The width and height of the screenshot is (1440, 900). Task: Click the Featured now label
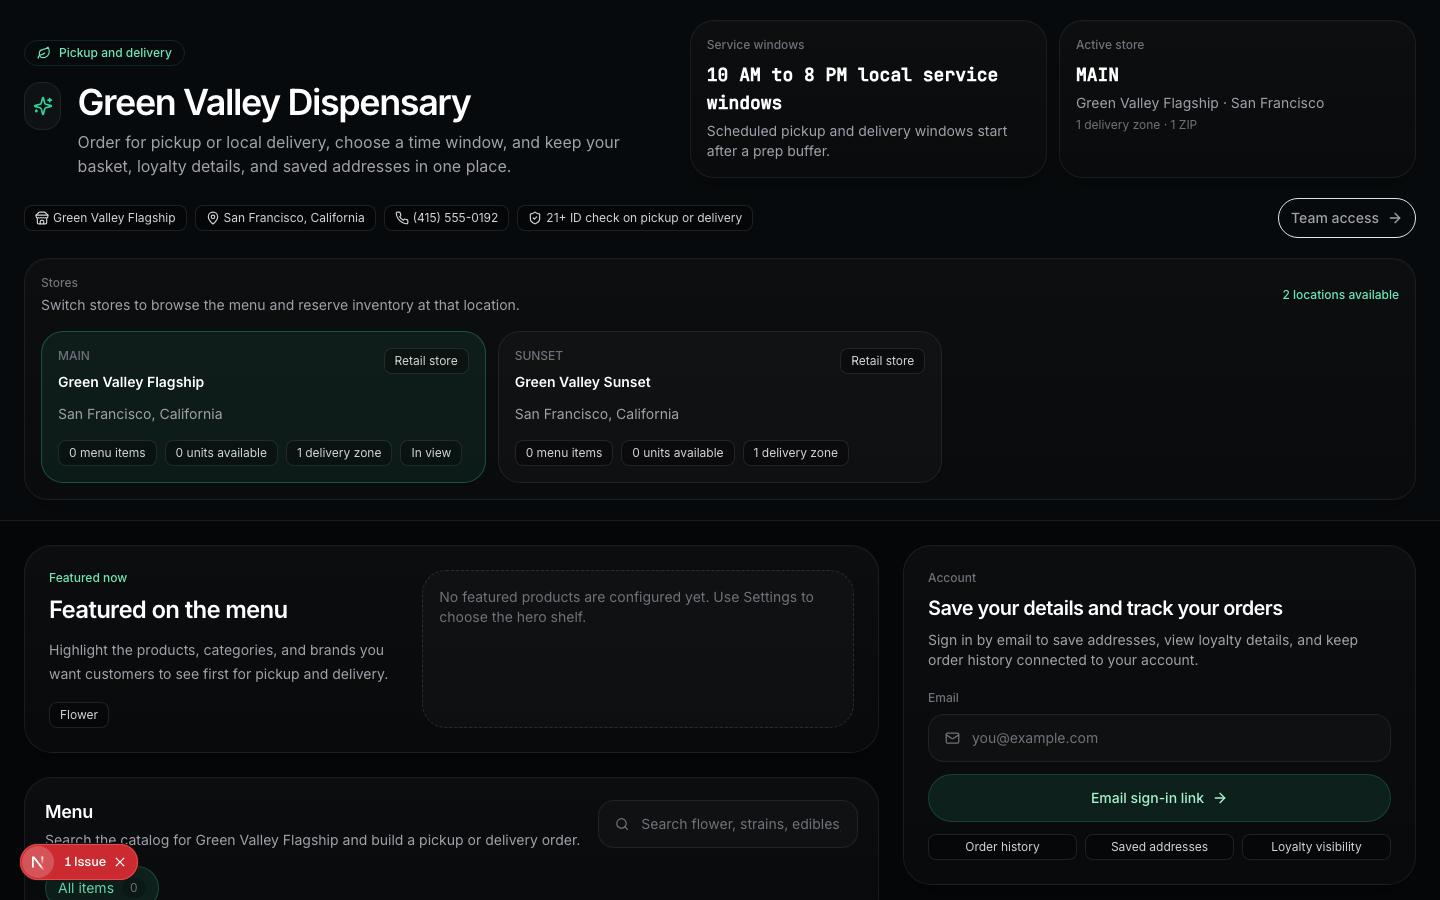click(x=88, y=578)
